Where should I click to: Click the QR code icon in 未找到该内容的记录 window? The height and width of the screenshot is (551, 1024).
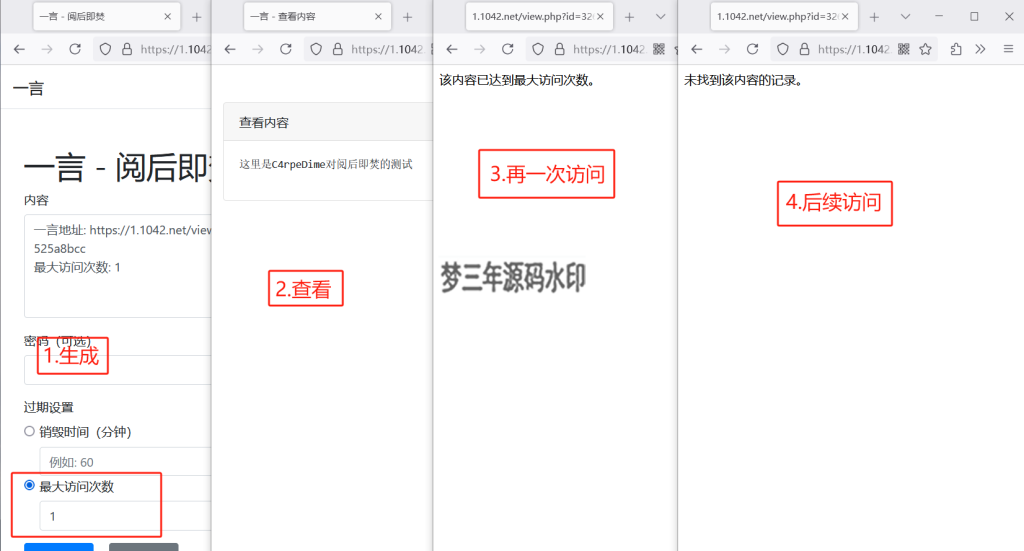pos(904,49)
